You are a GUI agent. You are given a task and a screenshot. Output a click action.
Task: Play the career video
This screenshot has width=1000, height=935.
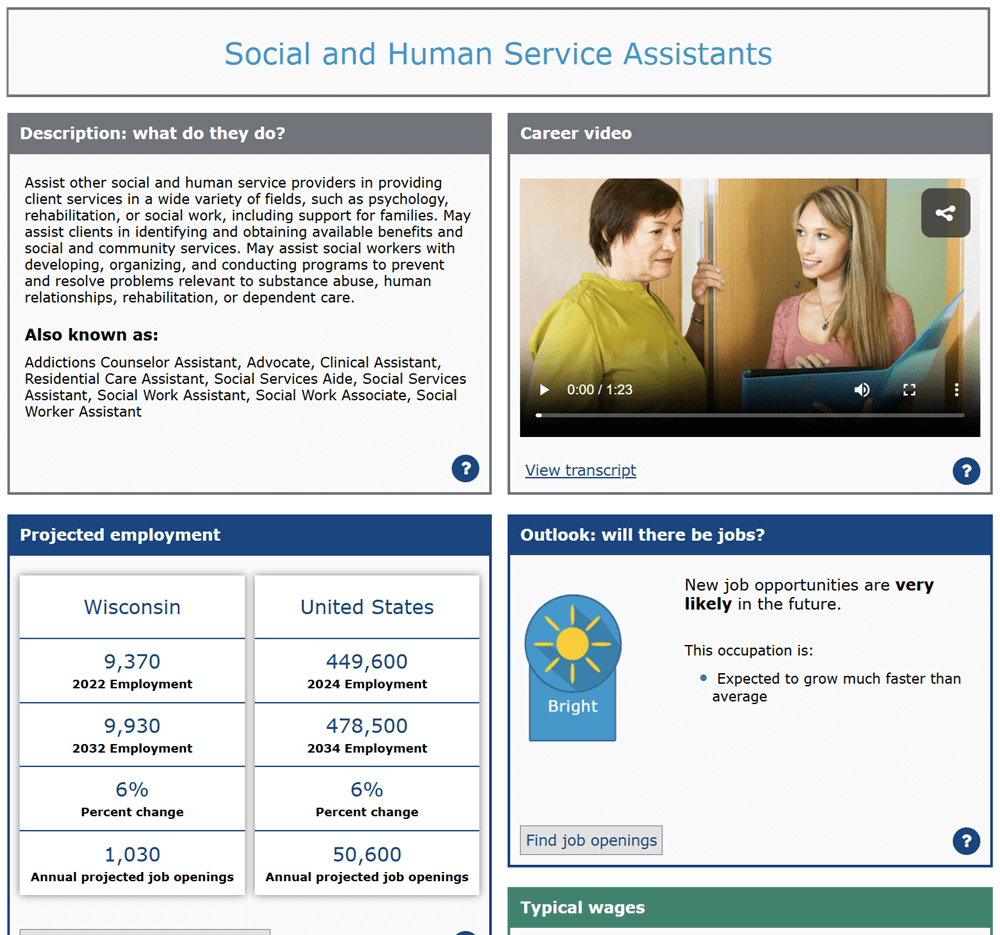pos(543,390)
